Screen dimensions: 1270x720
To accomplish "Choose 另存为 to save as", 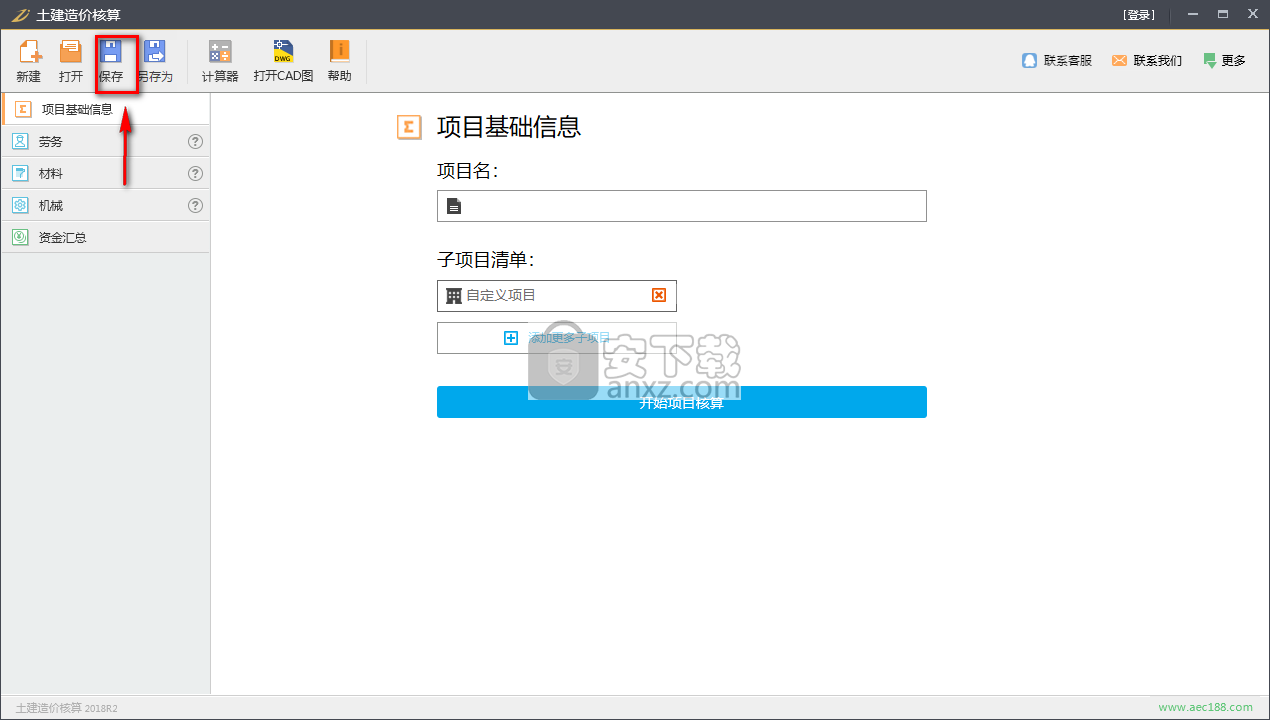I will click(x=155, y=61).
